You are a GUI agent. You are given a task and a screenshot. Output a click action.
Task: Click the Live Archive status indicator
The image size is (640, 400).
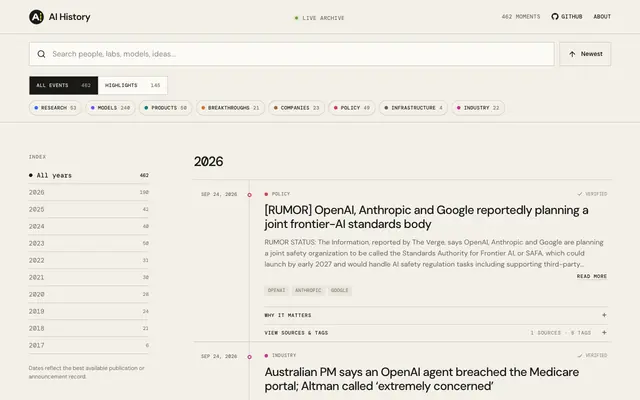pos(320,18)
